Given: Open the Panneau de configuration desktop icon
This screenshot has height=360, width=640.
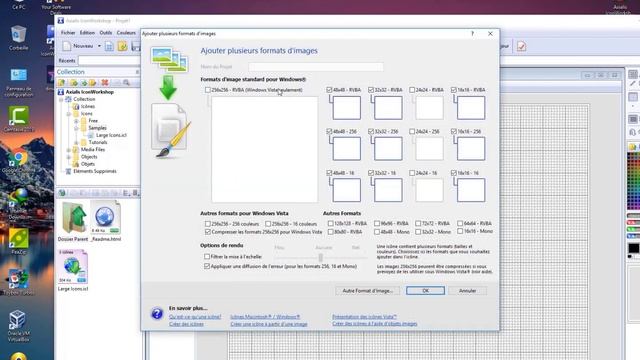Looking at the screenshot, I should point(18,83).
